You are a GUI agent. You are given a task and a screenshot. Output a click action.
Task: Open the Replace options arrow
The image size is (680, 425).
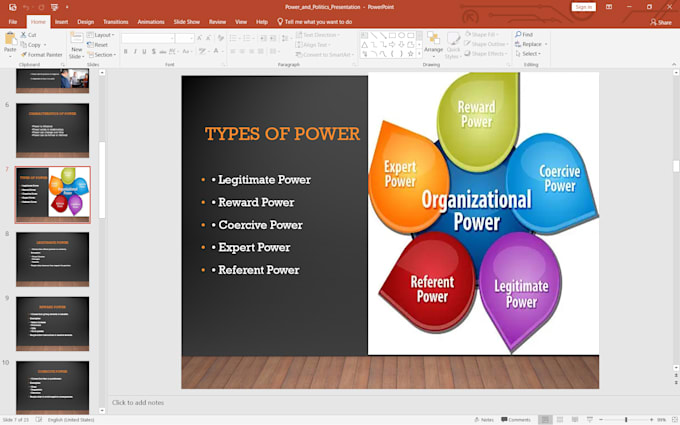pyautogui.click(x=546, y=44)
